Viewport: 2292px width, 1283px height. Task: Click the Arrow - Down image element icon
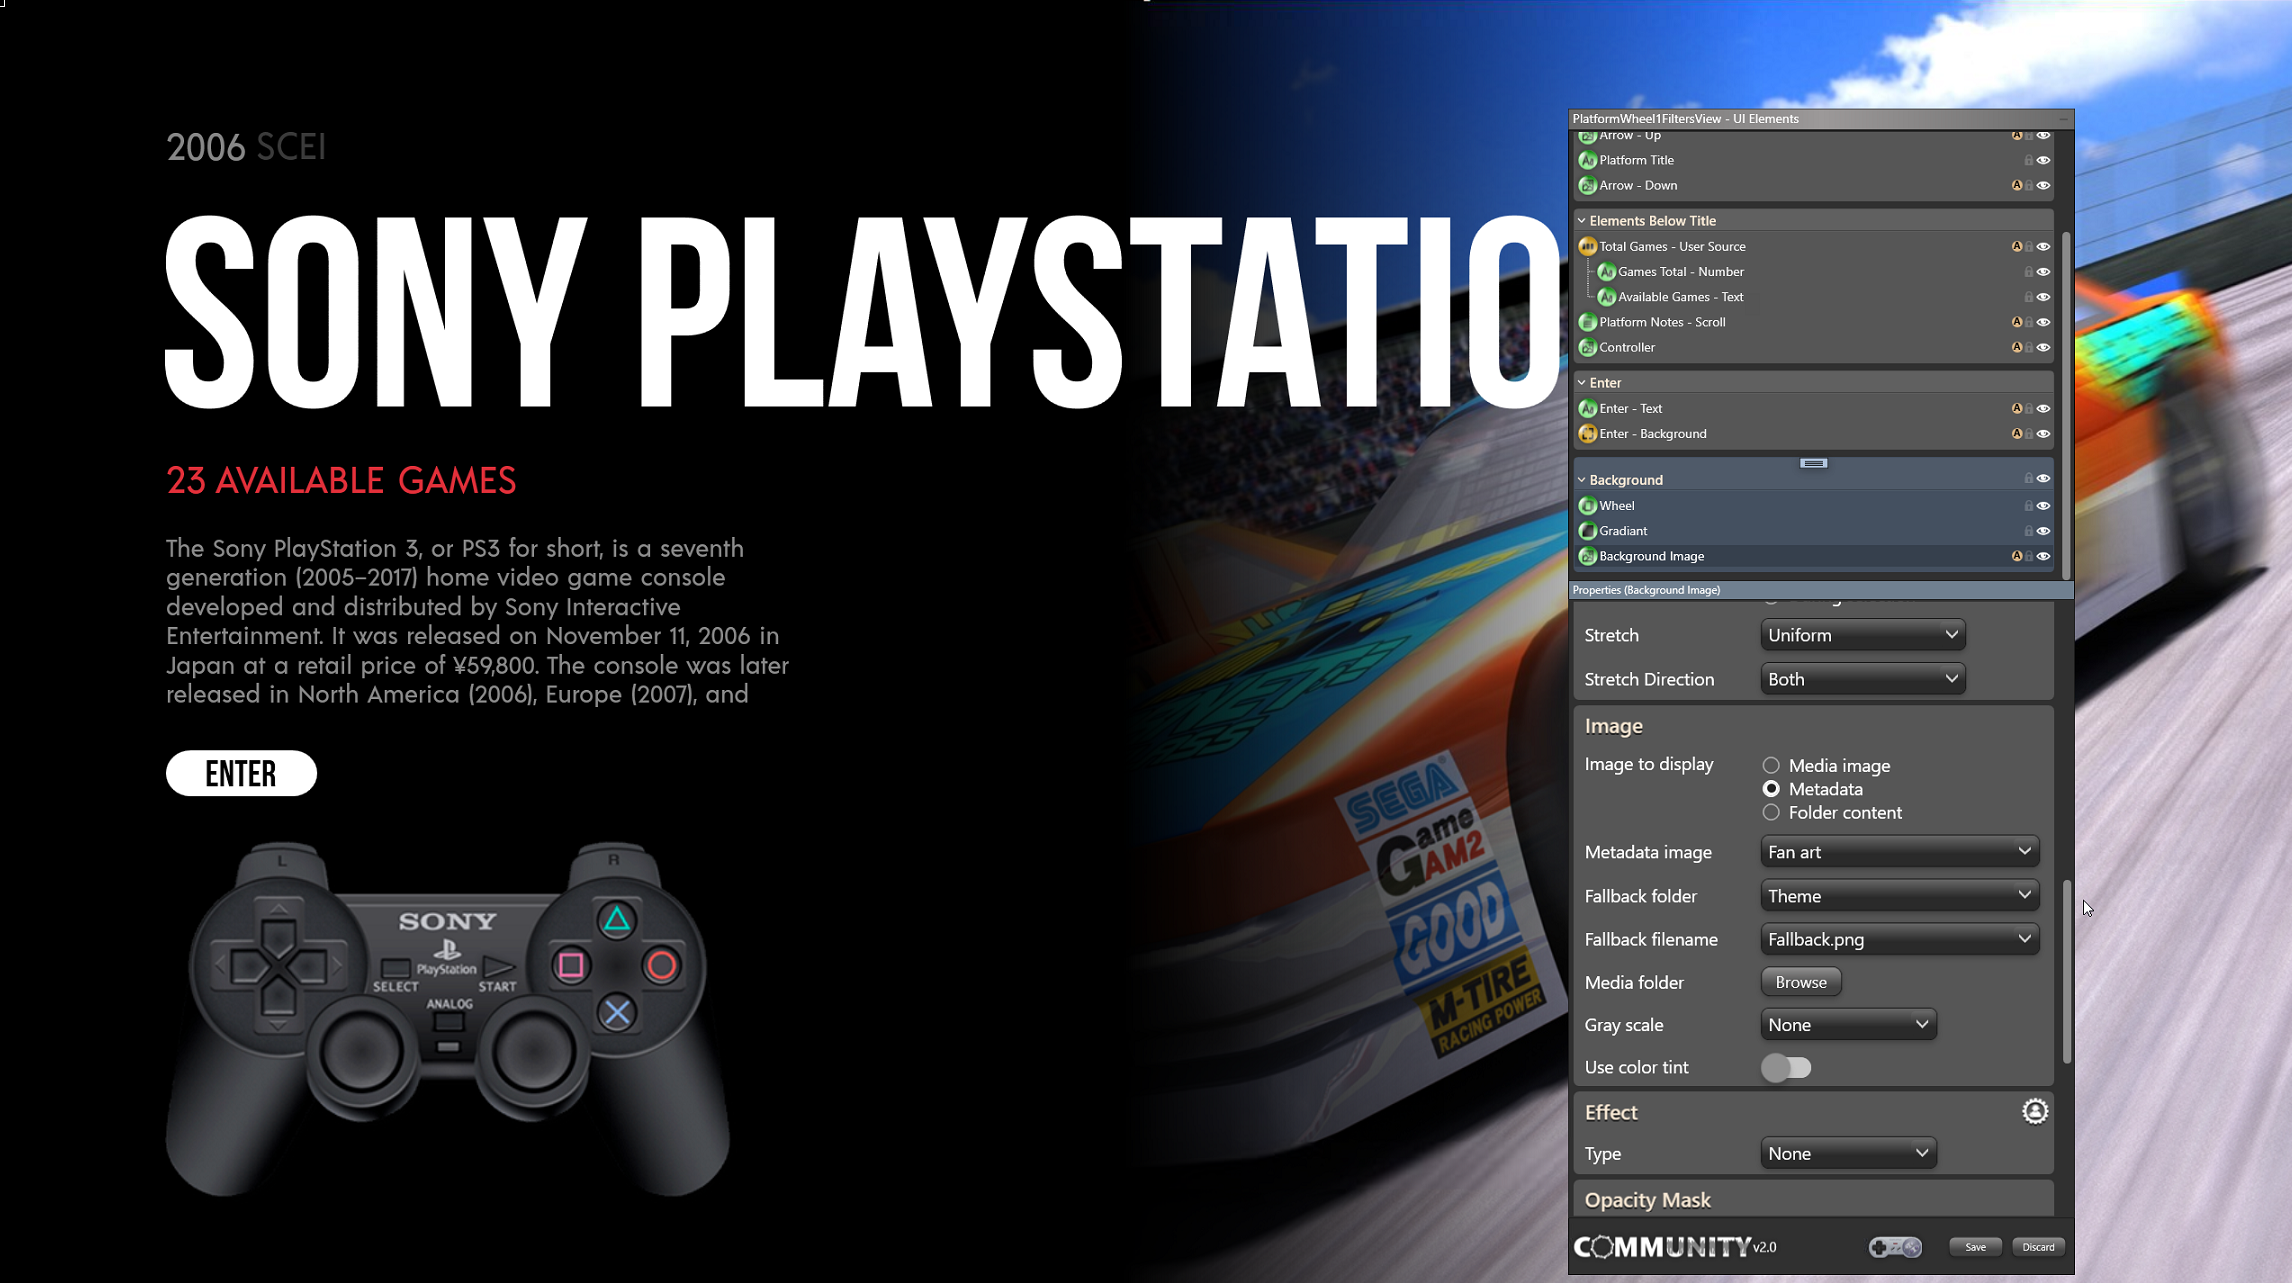point(1587,185)
